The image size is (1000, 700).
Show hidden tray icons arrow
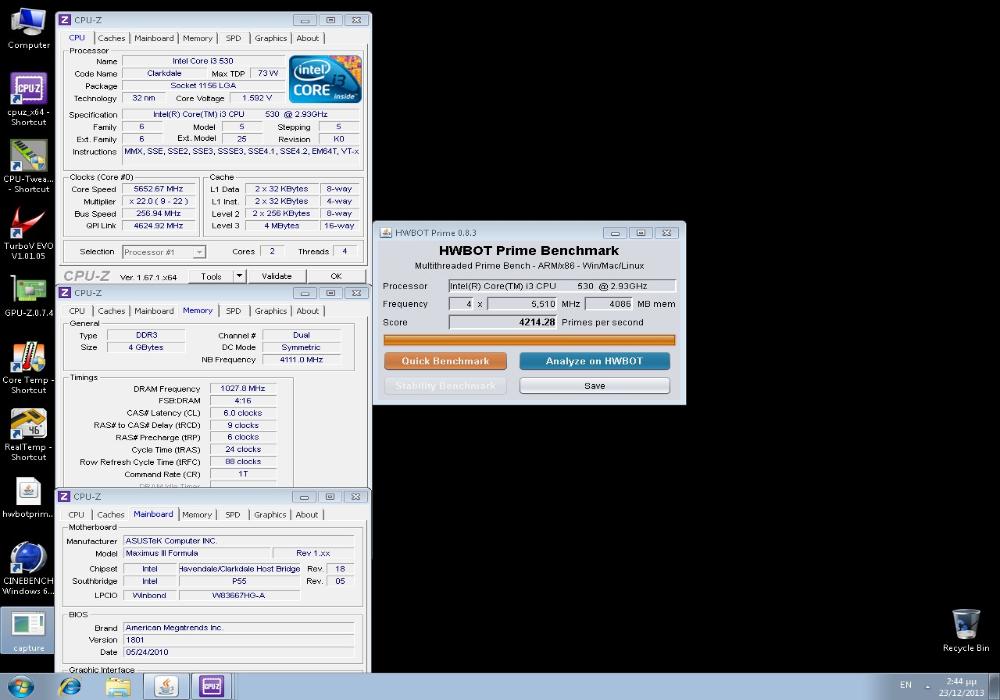click(x=928, y=687)
